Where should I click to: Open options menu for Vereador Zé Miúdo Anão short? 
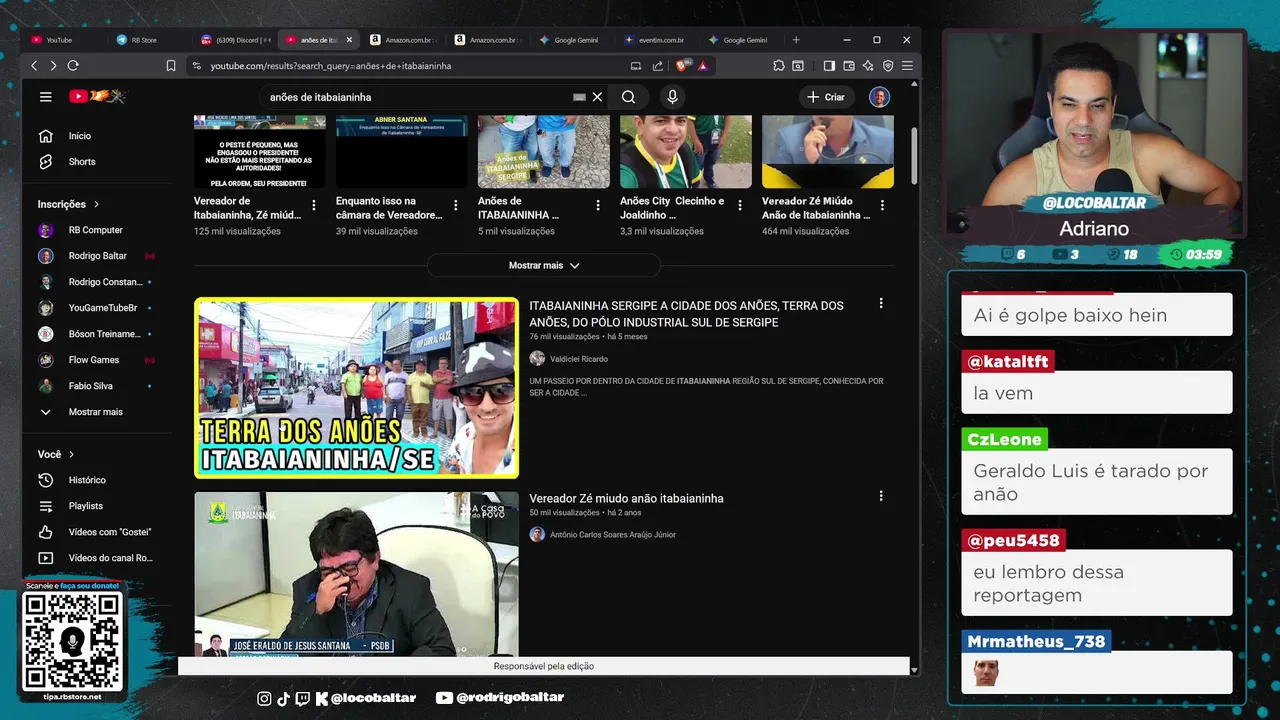pos(882,205)
